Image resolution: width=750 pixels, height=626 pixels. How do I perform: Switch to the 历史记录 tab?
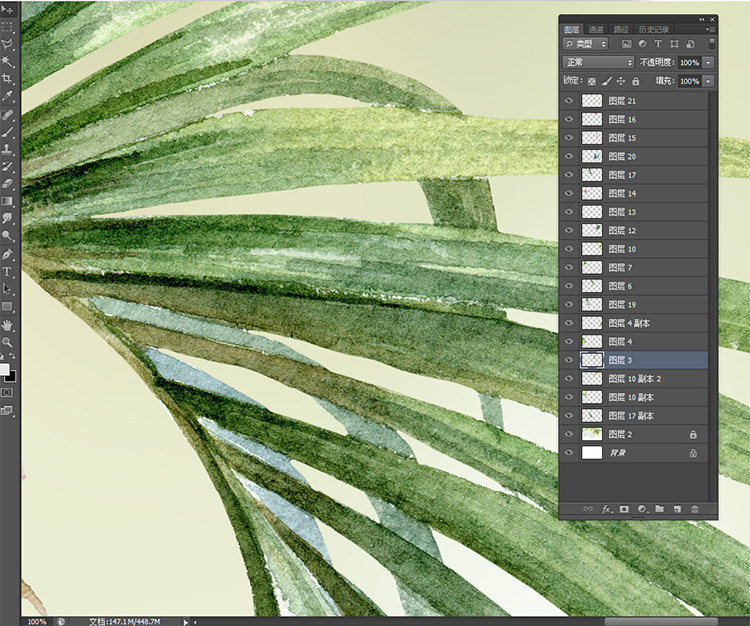click(653, 29)
